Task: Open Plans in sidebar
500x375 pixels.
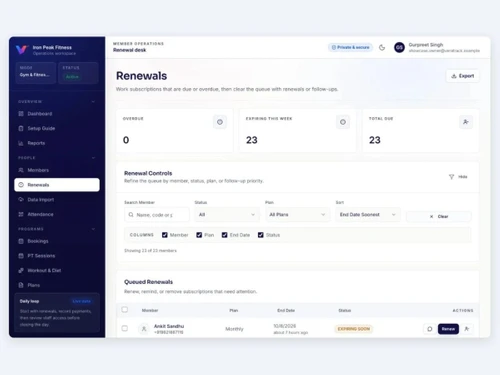Action: click(57, 285)
